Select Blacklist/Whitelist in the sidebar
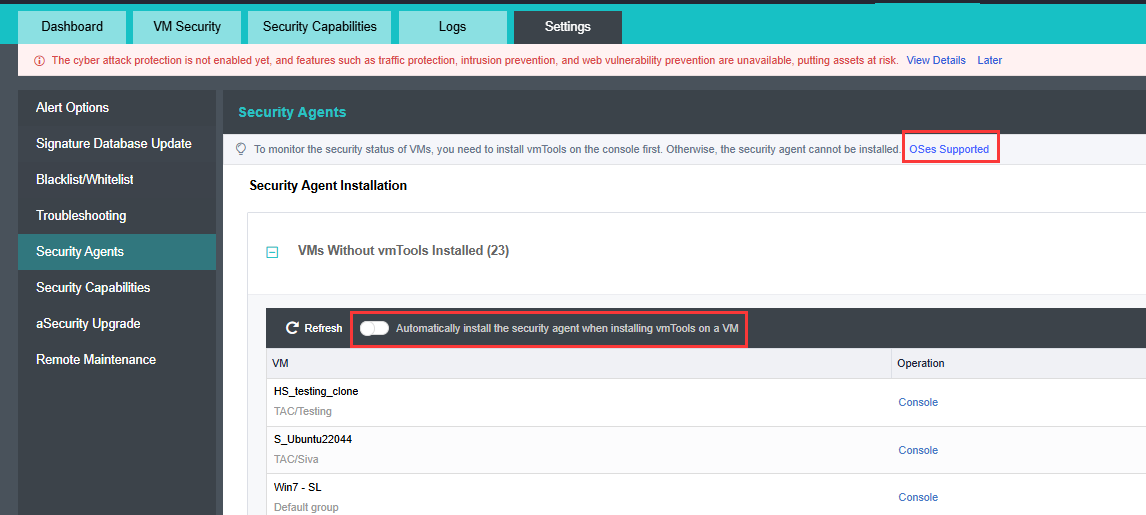This screenshot has height=515, width=1146. tap(85, 179)
